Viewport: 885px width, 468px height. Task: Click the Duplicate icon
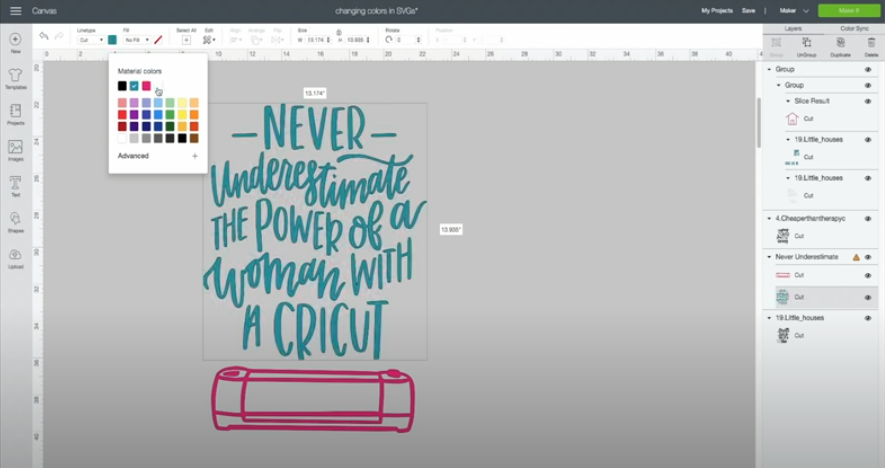click(840, 46)
